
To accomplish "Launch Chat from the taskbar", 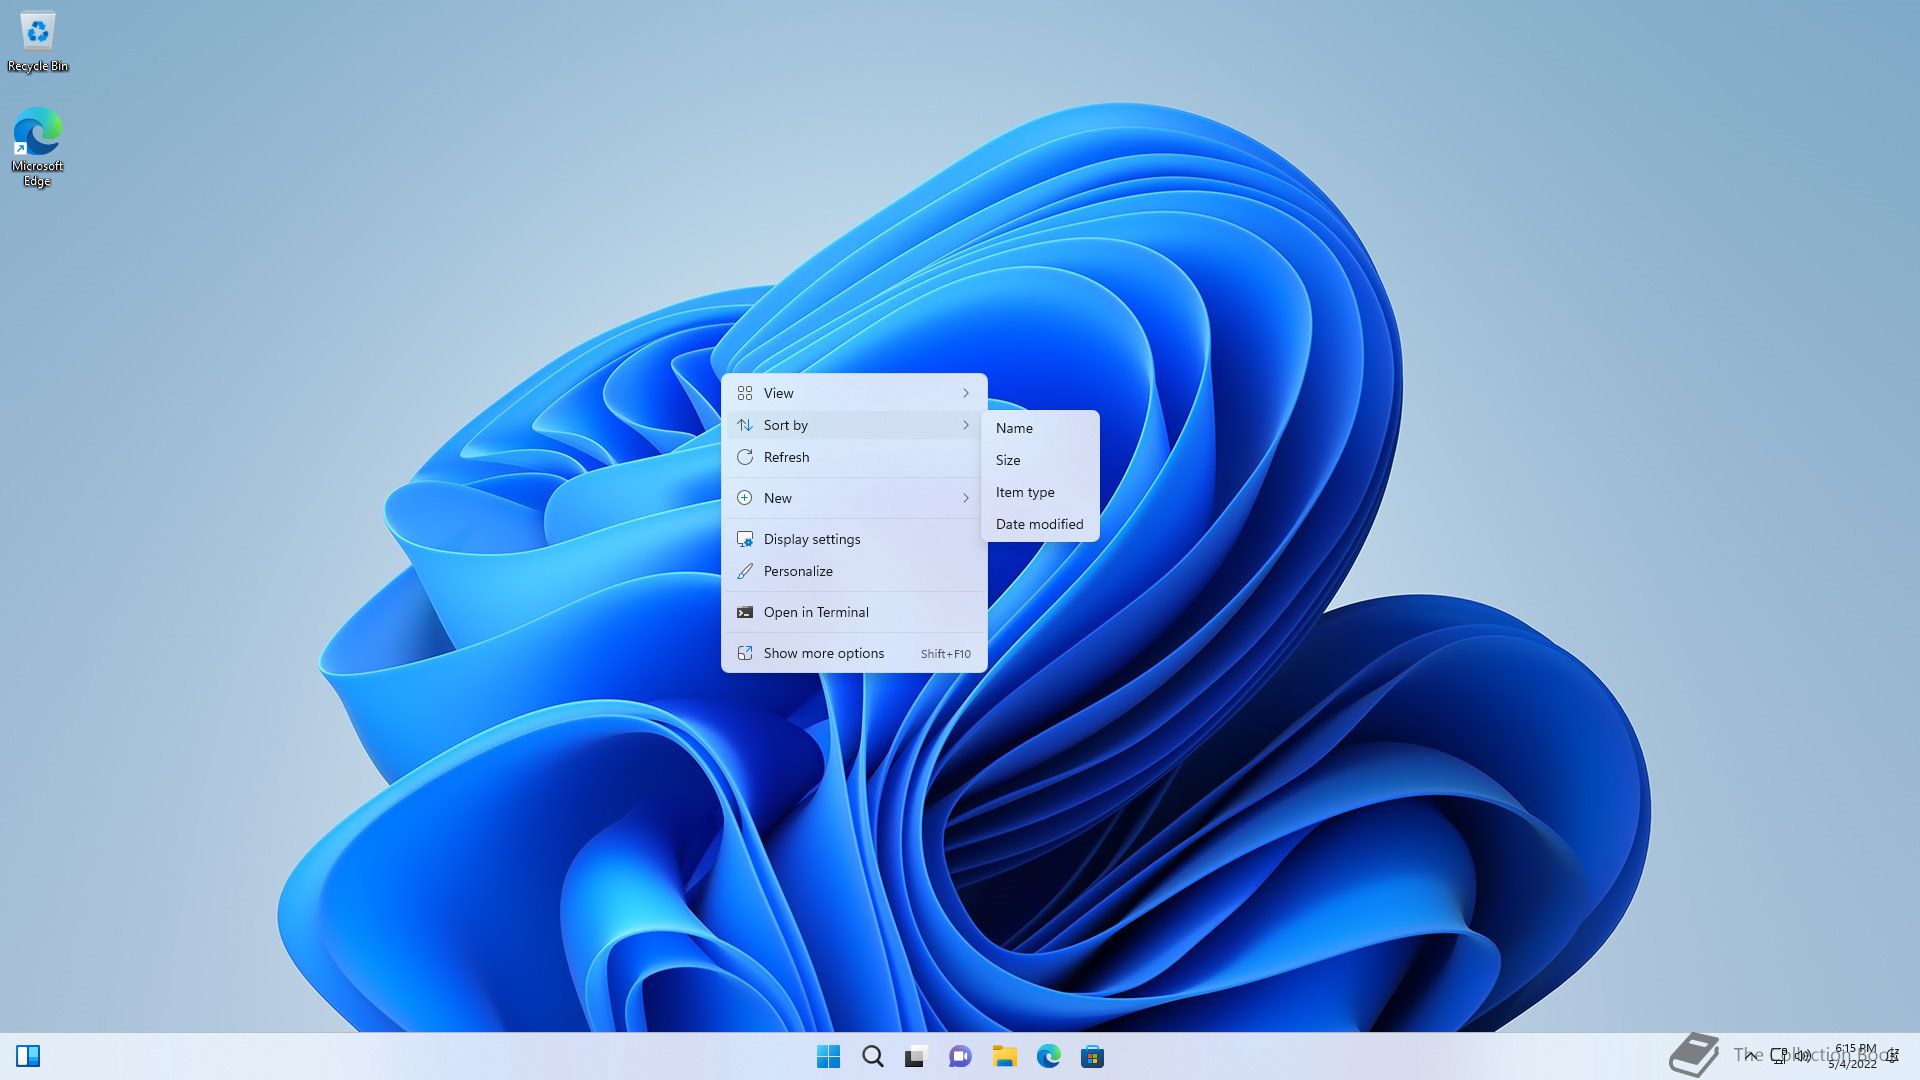I will coord(960,1056).
